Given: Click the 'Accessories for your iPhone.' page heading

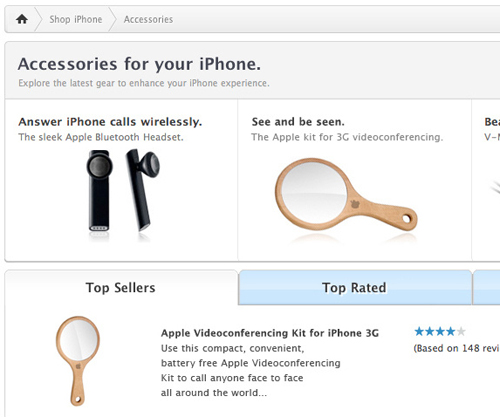Looking at the screenshot, I should (139, 64).
